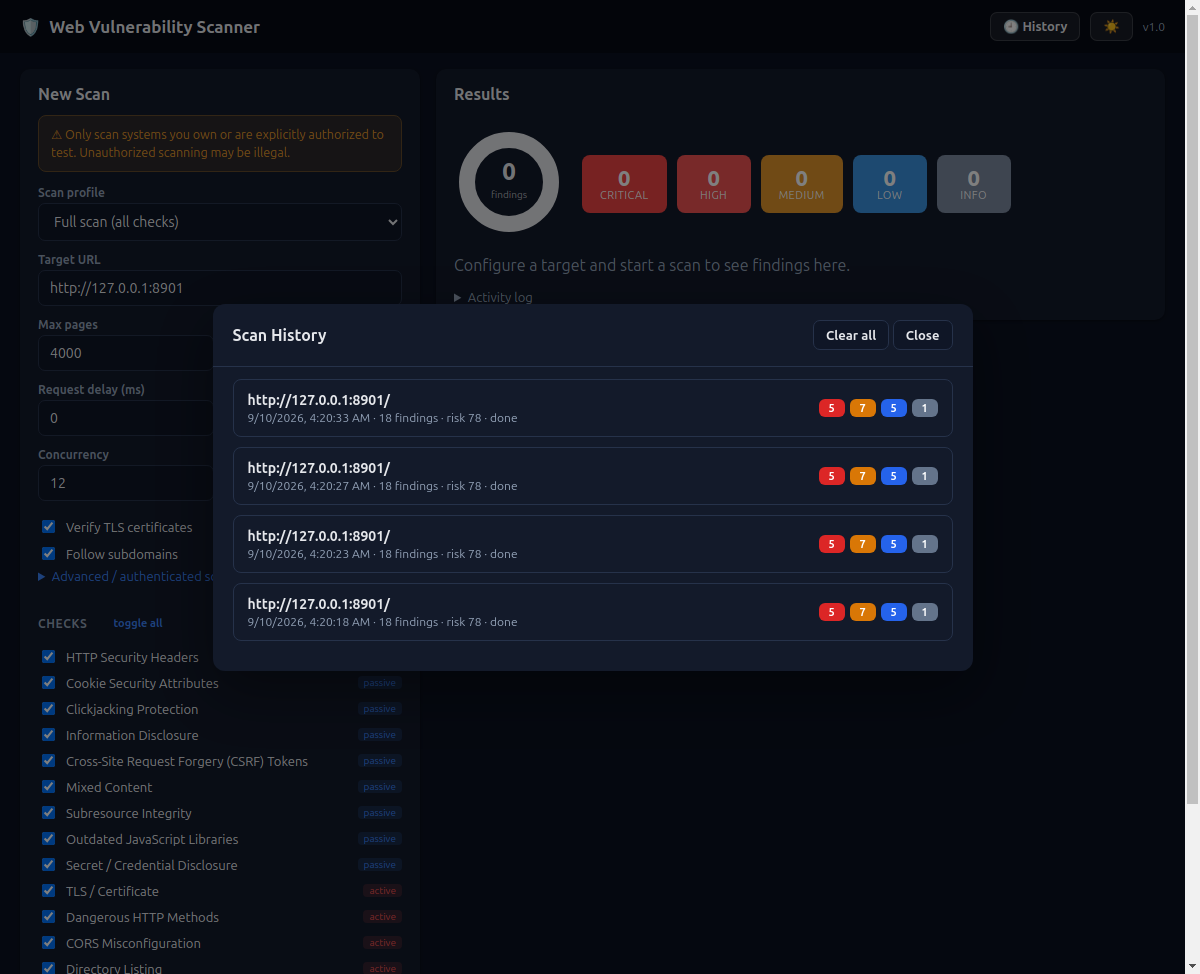Screen dimensions: 1200x974
Task: Click active tag beside TLS / Certificate
Action: [x=383, y=891]
